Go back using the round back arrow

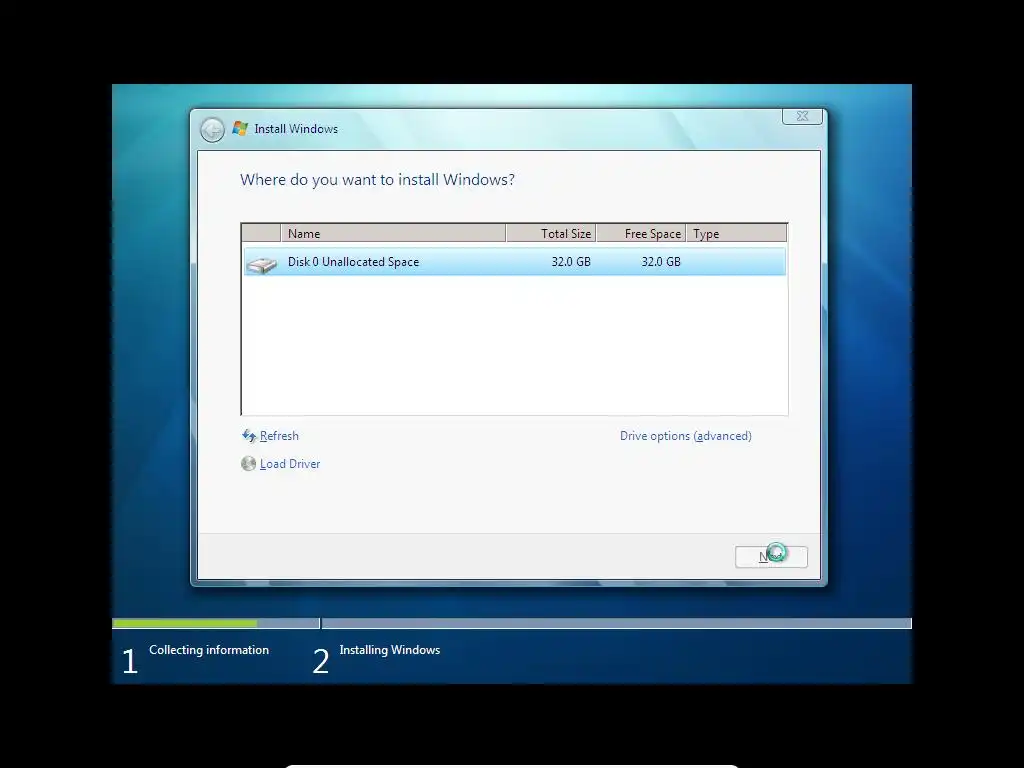point(212,129)
